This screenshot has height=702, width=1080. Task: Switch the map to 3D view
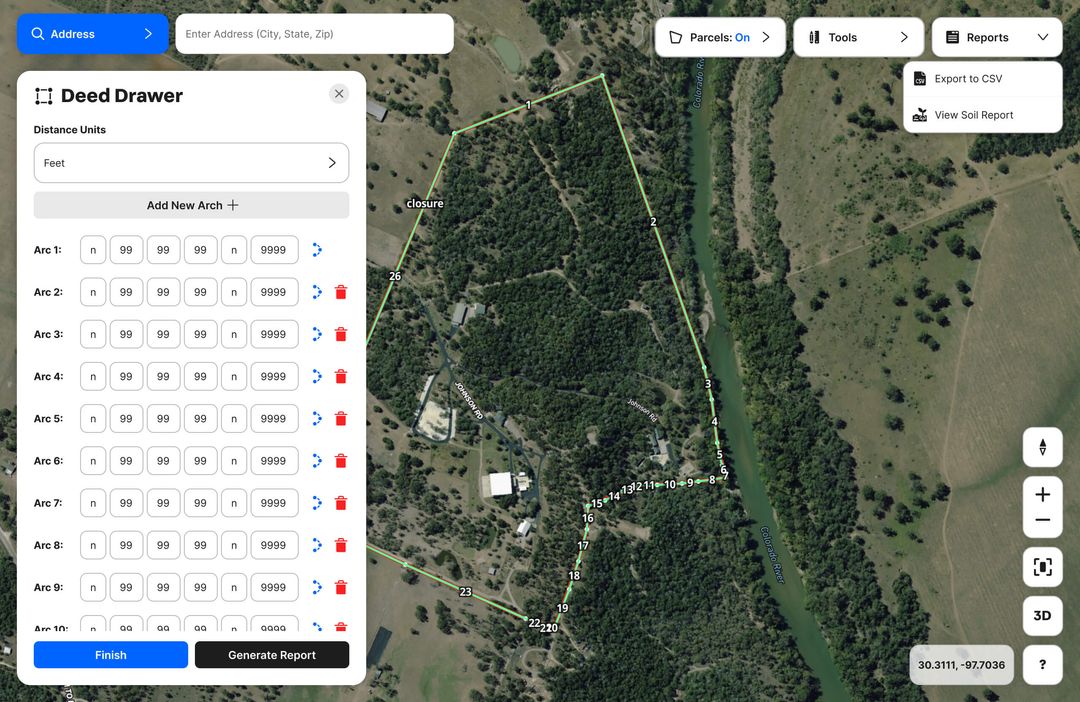[1042, 615]
